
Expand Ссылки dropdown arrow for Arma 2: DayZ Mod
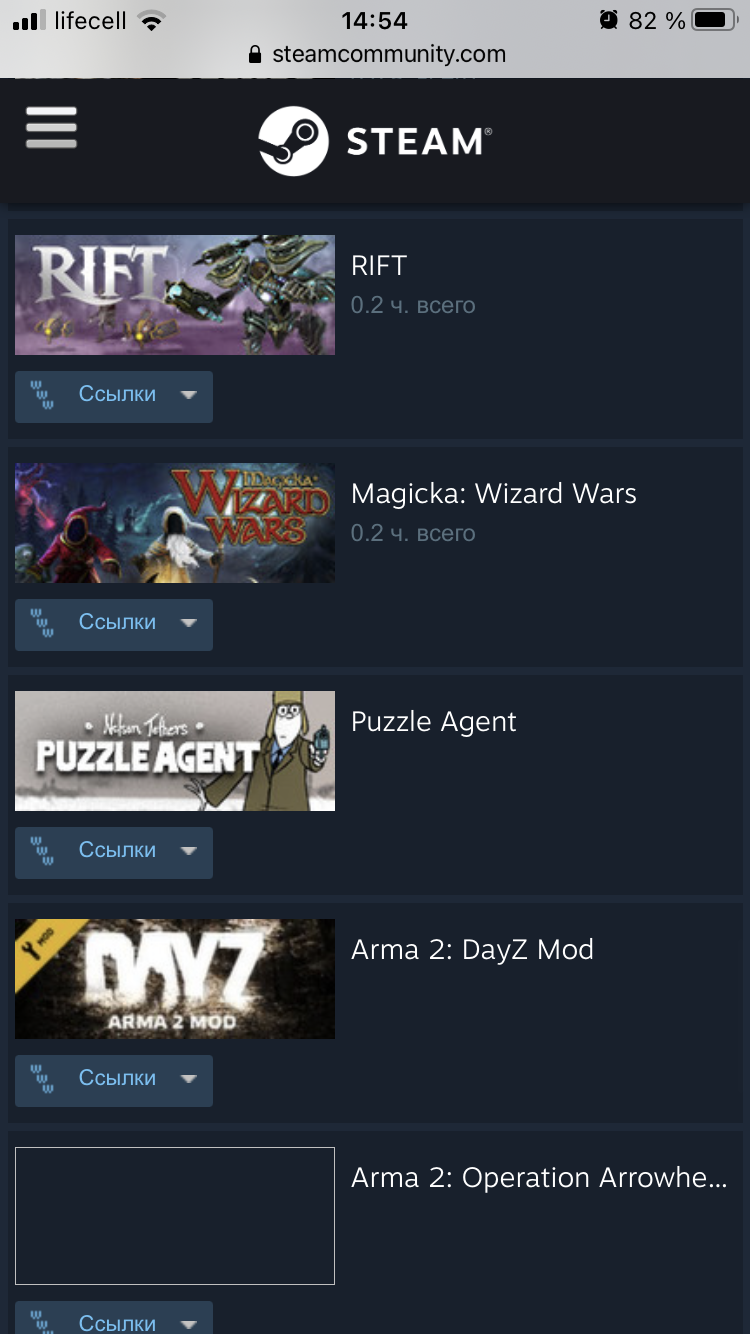tap(188, 1080)
